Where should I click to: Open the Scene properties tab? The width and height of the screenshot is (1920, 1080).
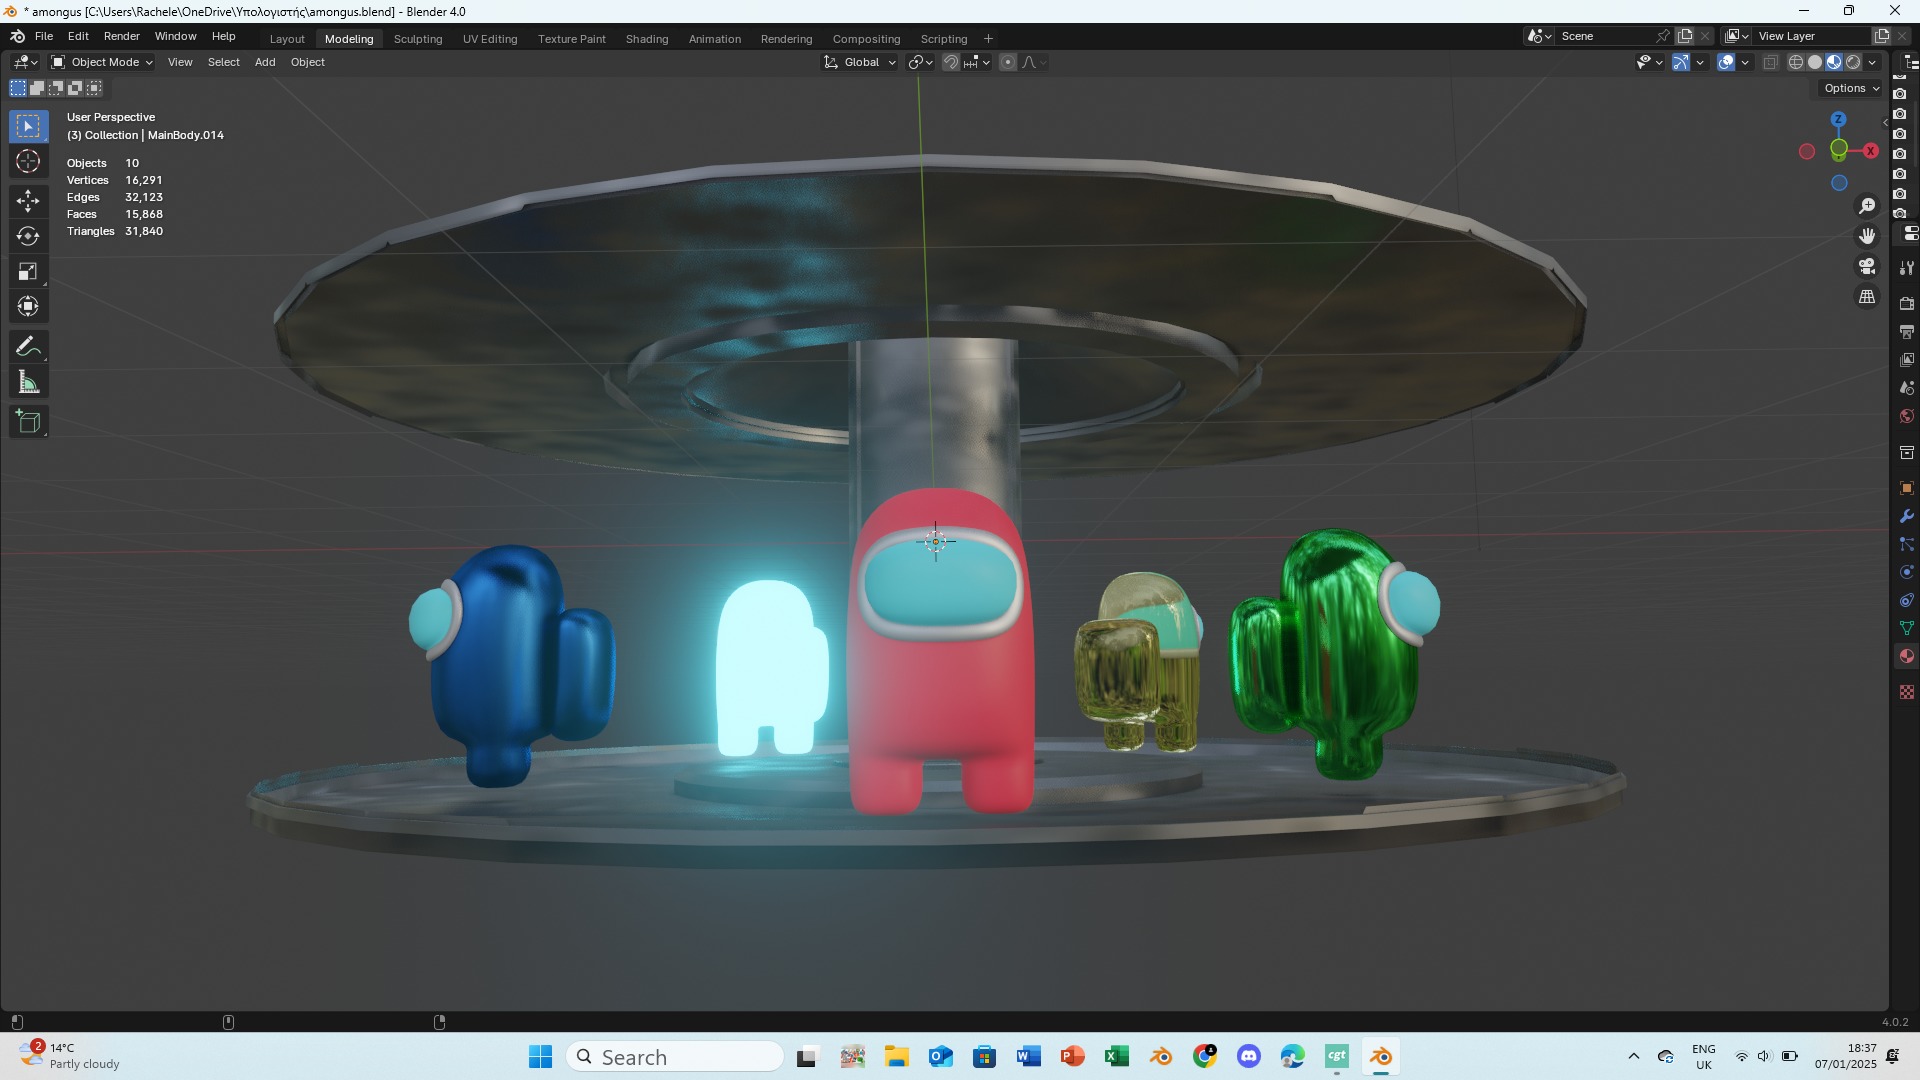1907,387
